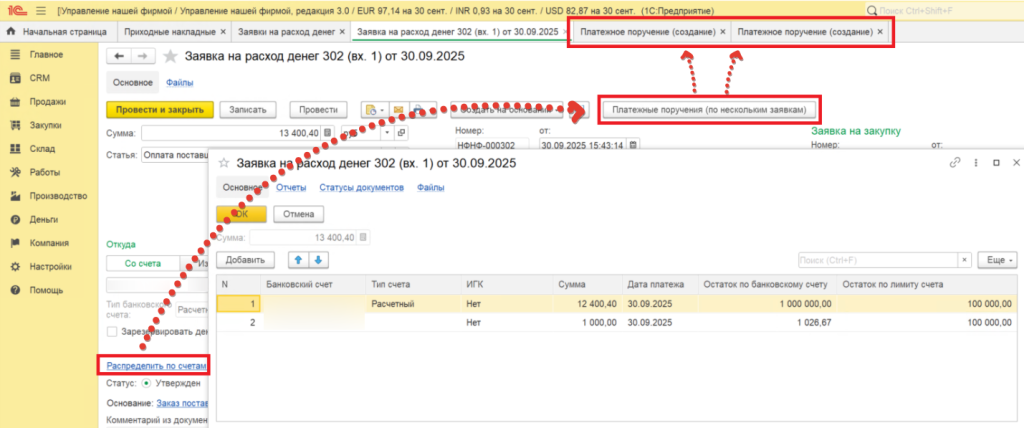Copy link icon in dialog header

coord(954,162)
